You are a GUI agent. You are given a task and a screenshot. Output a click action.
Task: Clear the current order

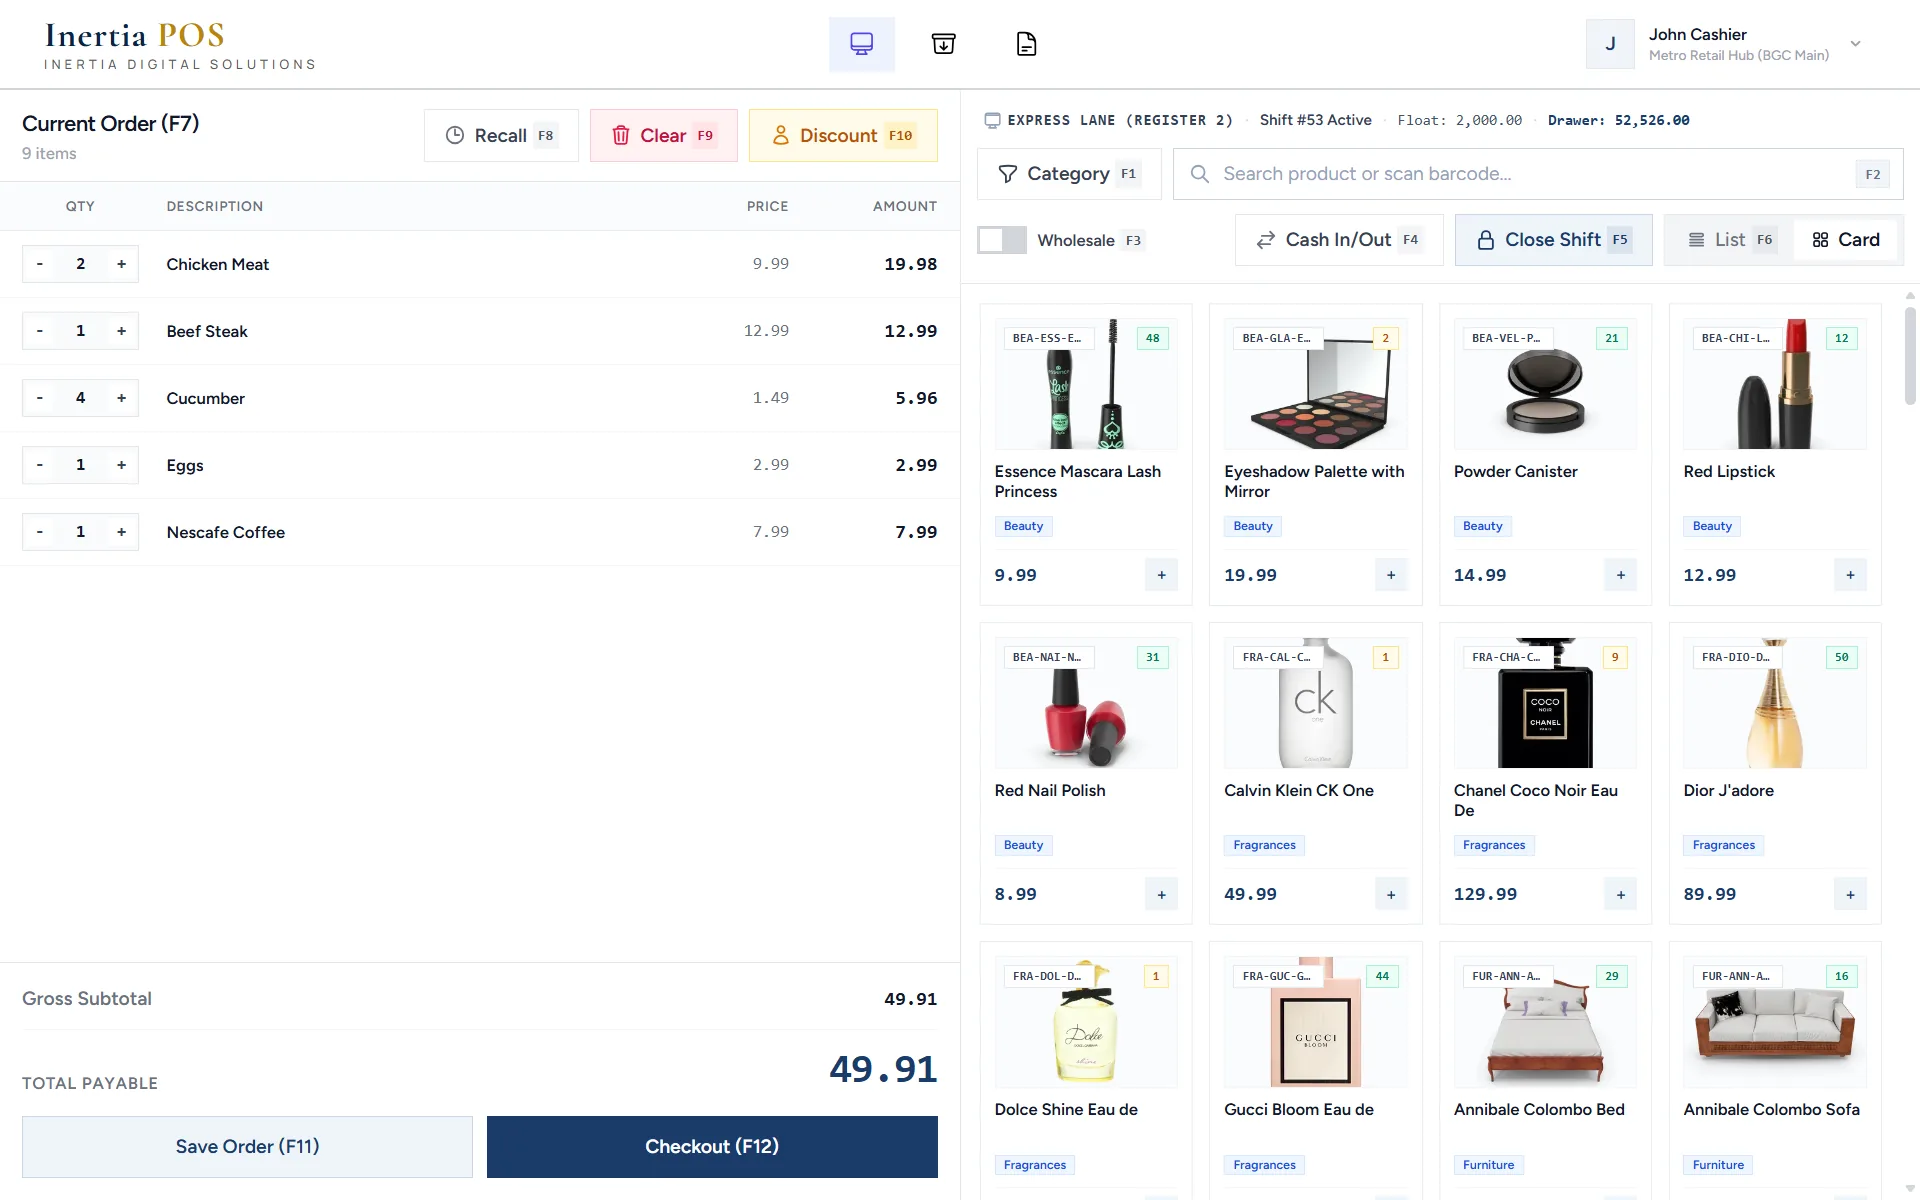click(663, 135)
